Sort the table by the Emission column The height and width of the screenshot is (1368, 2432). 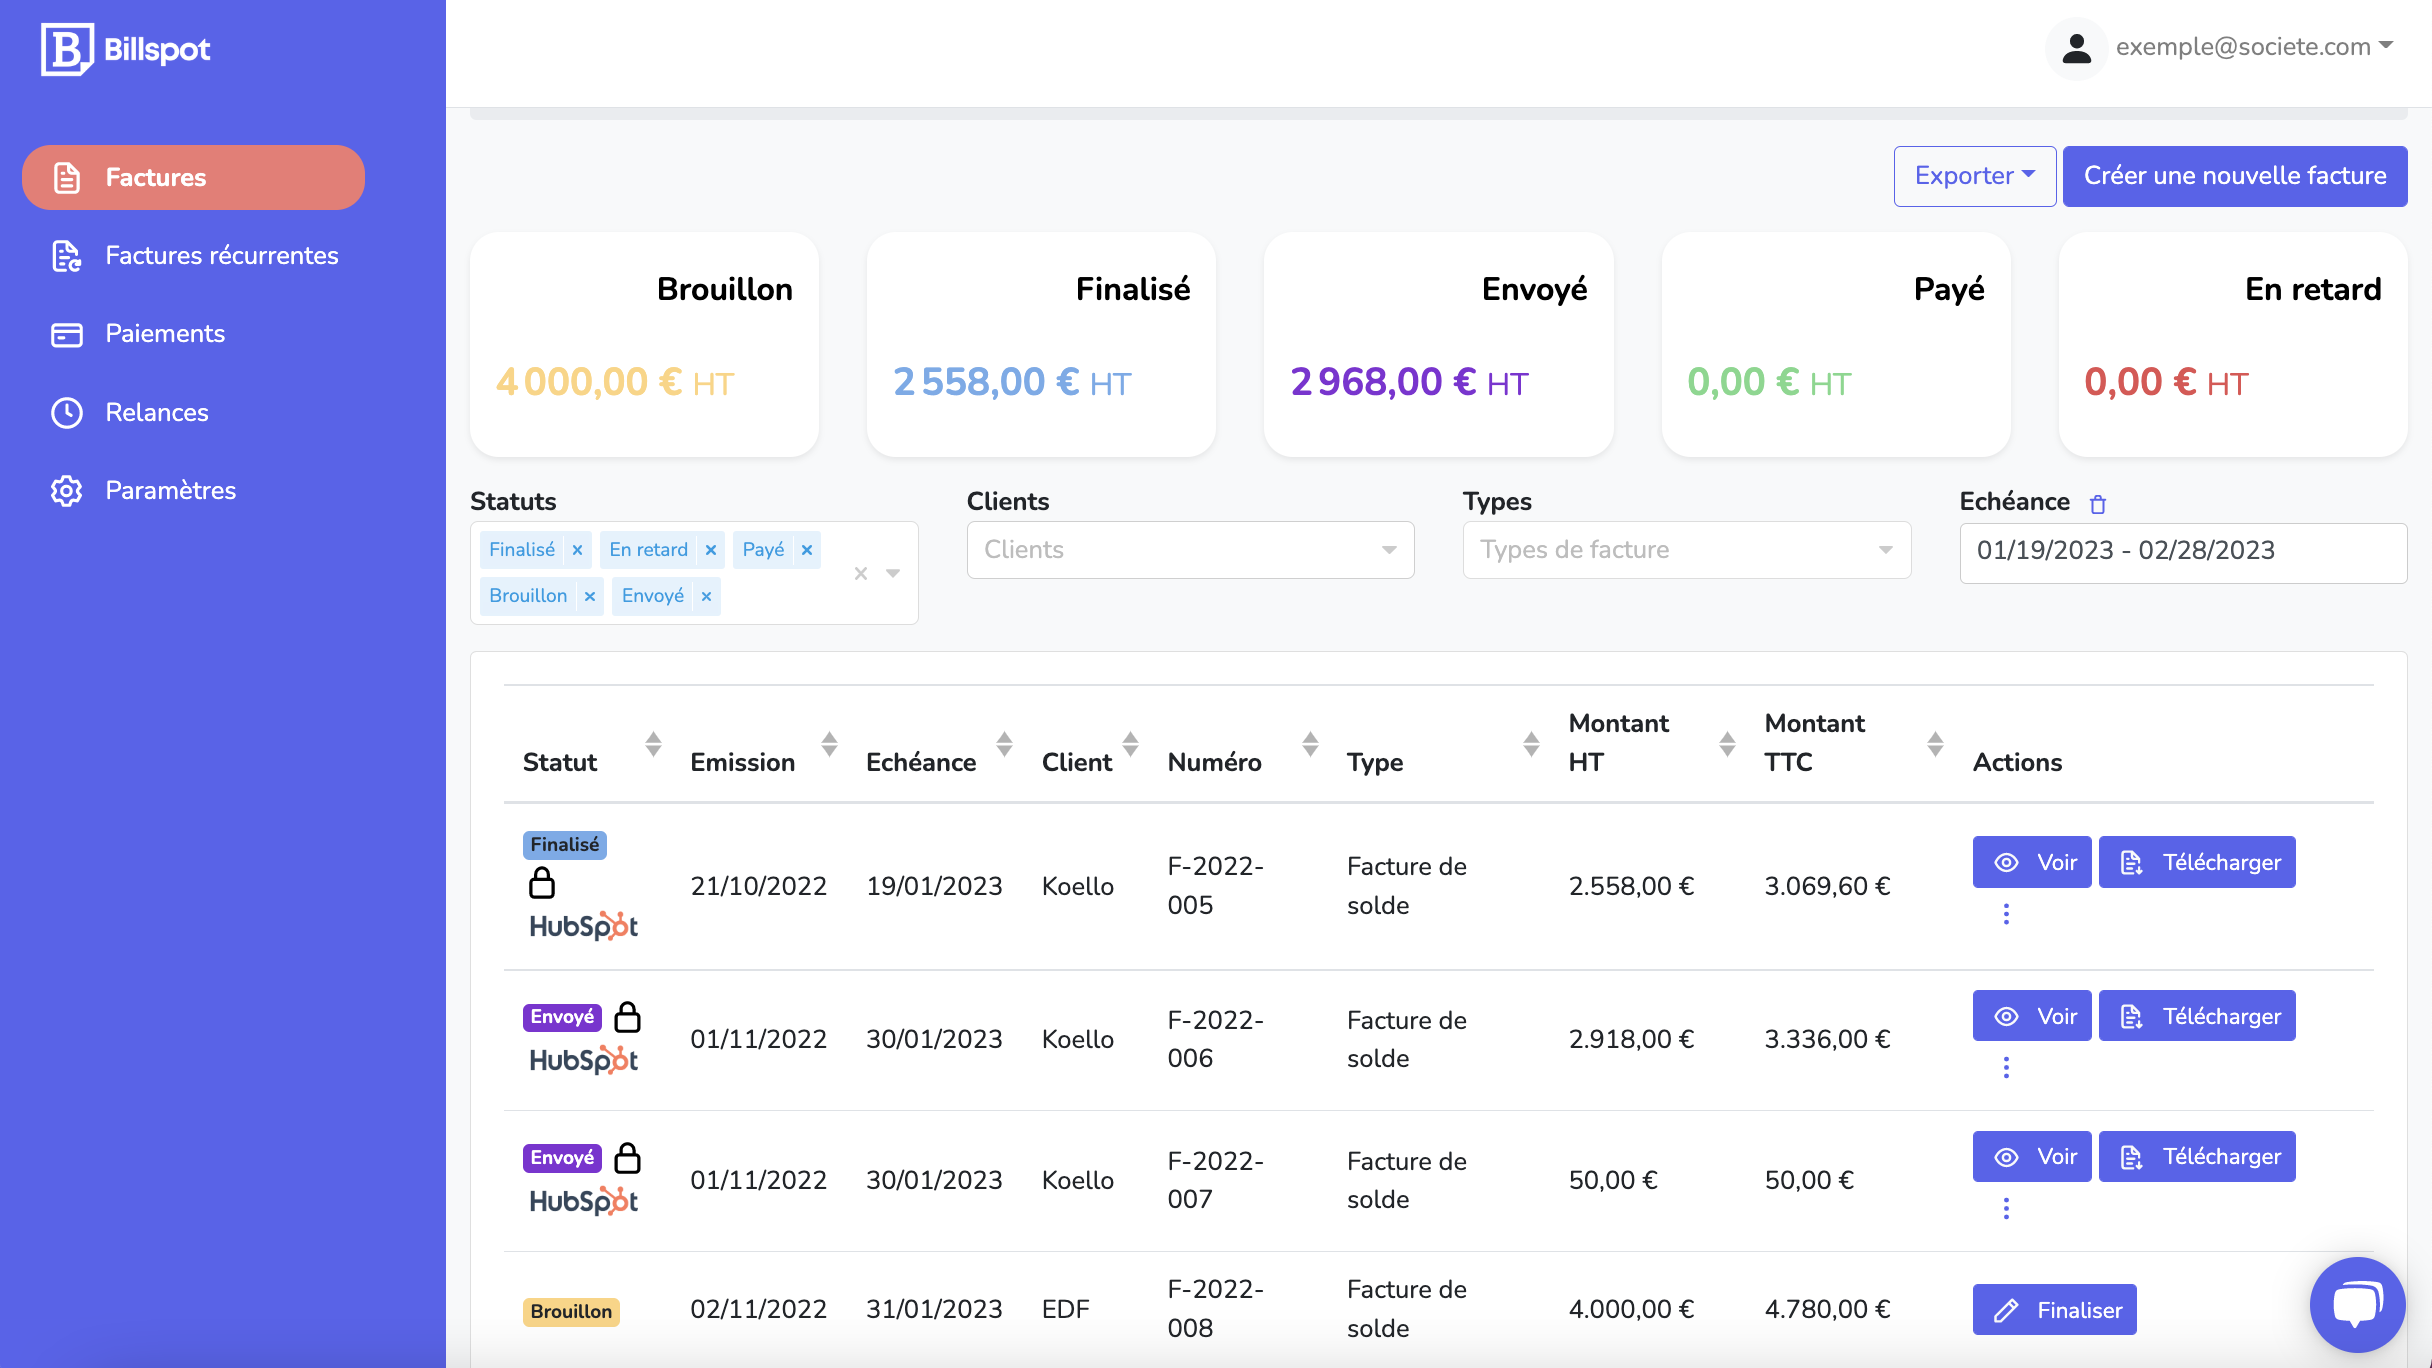[829, 744]
